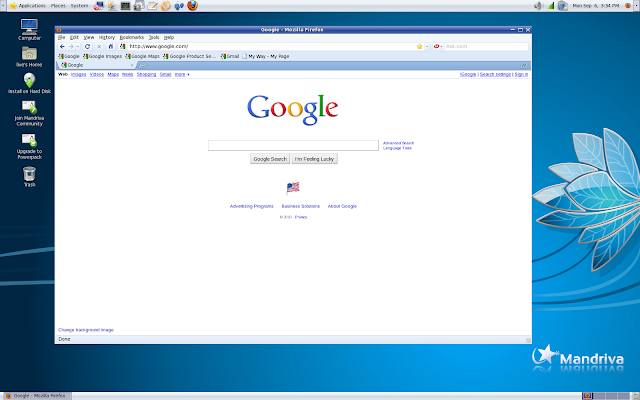This screenshot has height=400, width=640.
Task: Click the Privacy link
Action: pyautogui.click(x=301, y=217)
